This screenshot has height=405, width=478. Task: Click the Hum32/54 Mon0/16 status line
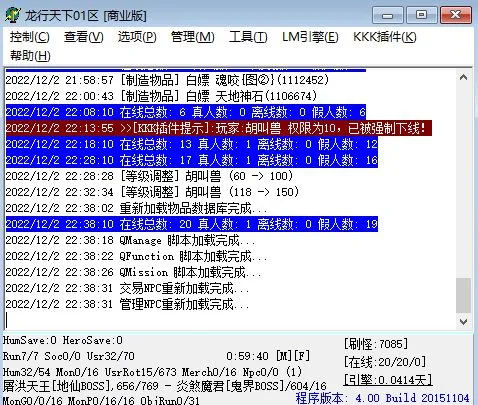[152, 371]
